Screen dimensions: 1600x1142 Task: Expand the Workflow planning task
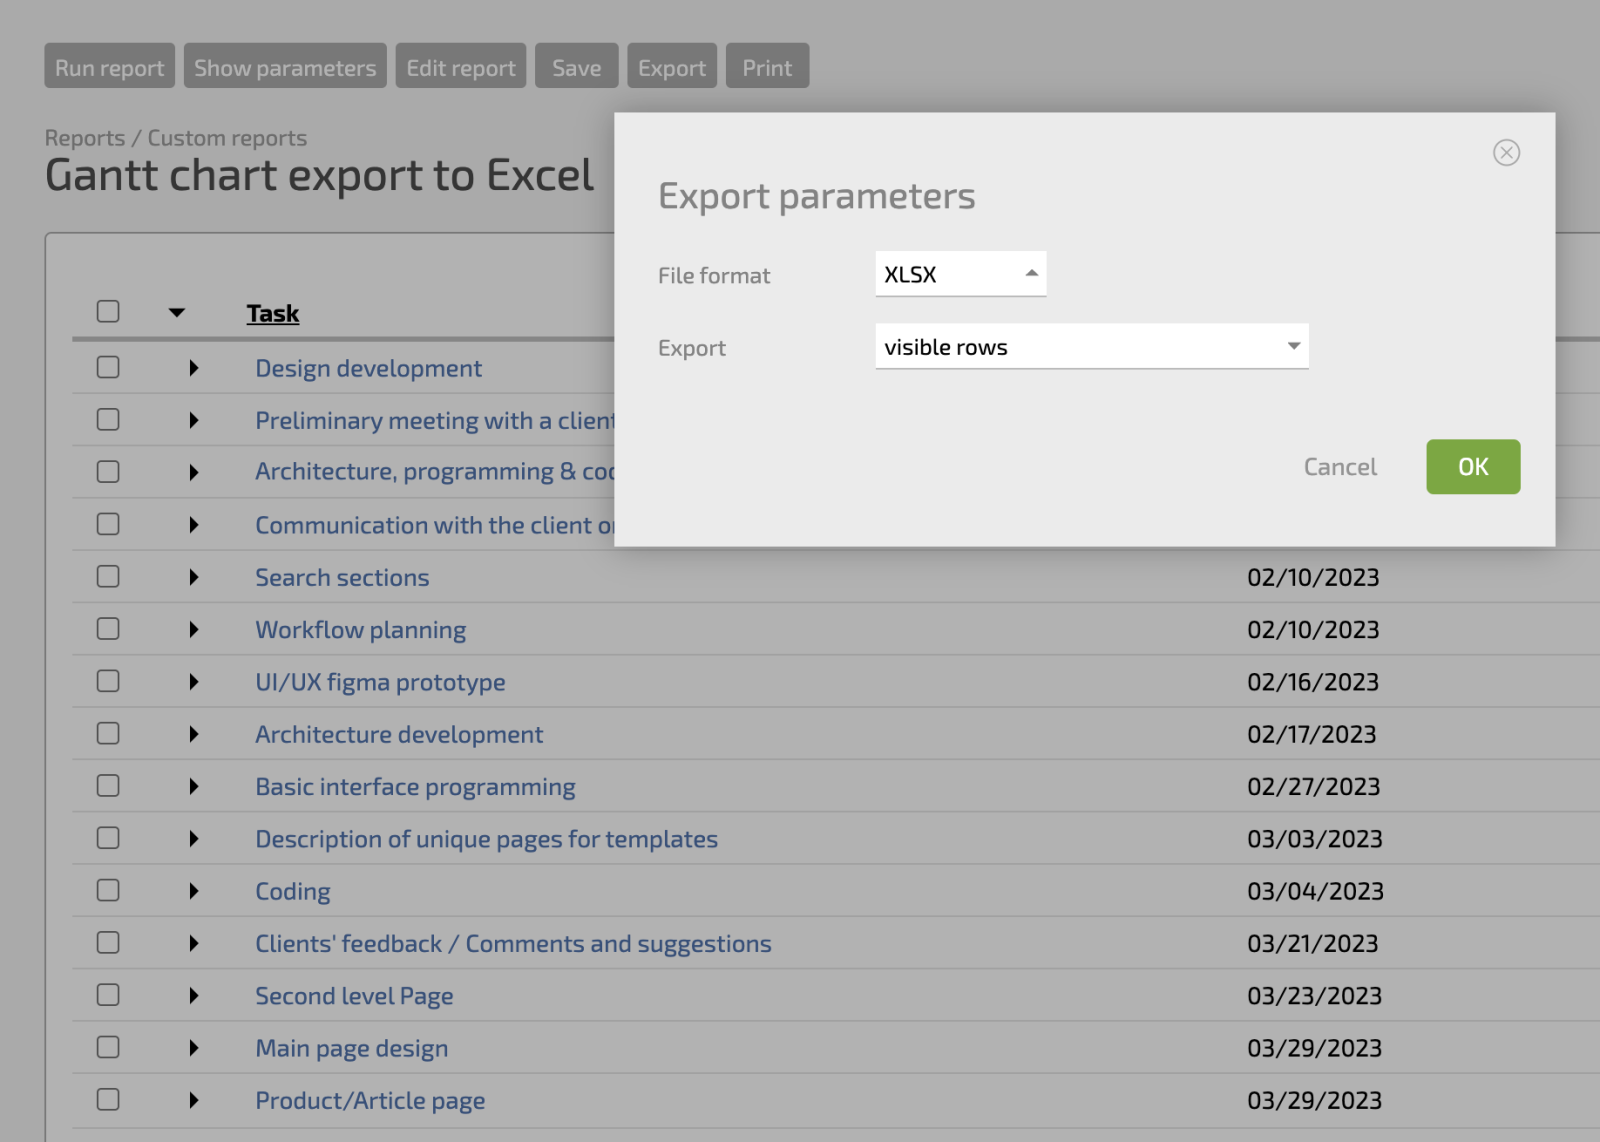click(194, 629)
